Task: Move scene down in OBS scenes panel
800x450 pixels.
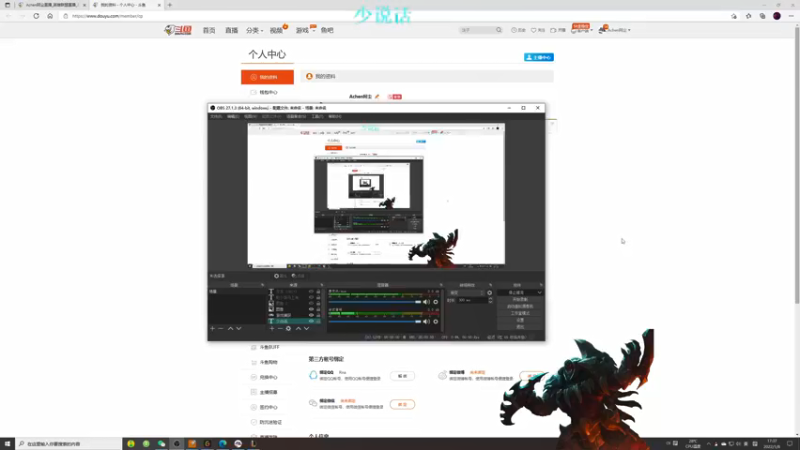Action: click(x=239, y=329)
